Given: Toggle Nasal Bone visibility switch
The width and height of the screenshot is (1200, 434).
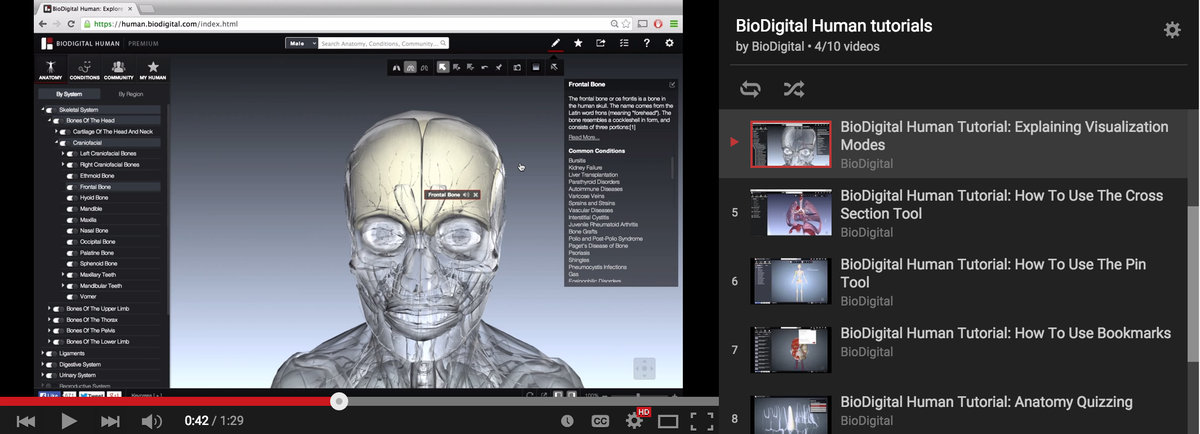Looking at the screenshot, I should click(72, 231).
